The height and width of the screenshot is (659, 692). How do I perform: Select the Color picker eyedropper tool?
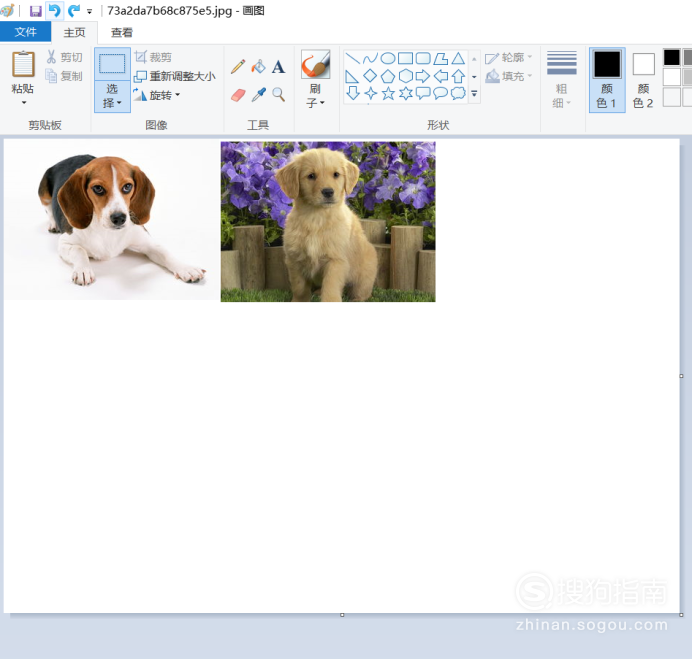[259, 94]
